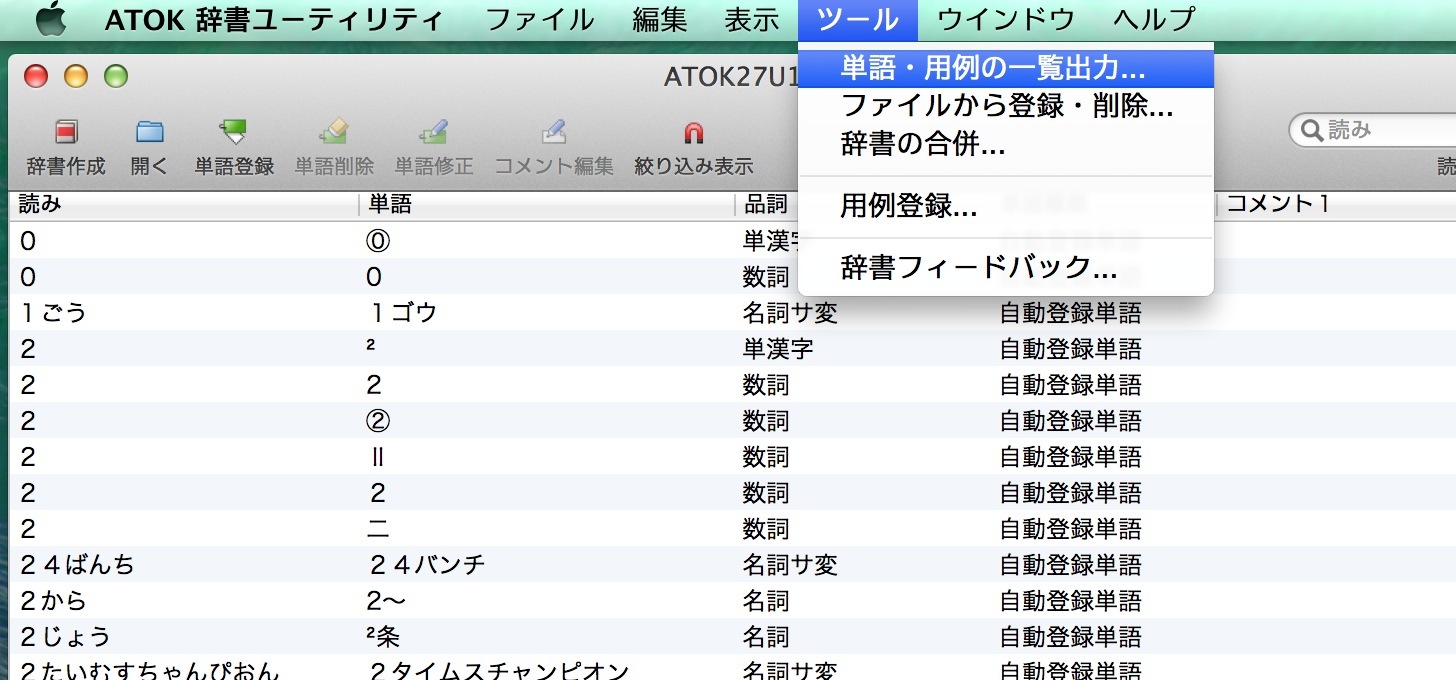Select the row reading 2じょう

(732, 637)
